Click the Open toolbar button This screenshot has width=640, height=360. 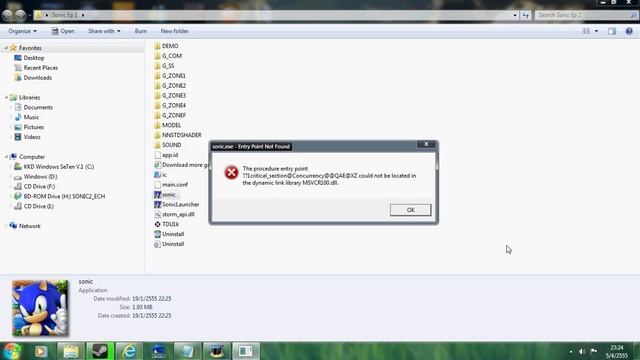[x=63, y=31]
